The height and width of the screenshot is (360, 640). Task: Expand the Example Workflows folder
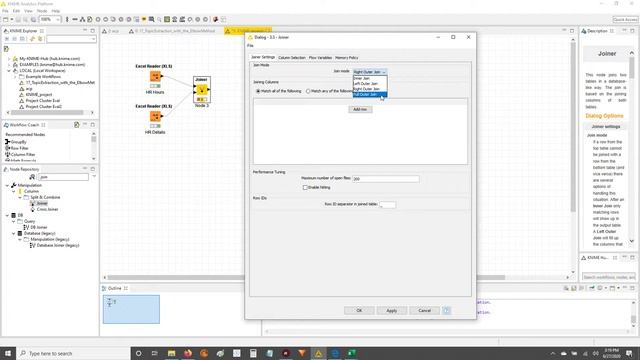point(15,77)
